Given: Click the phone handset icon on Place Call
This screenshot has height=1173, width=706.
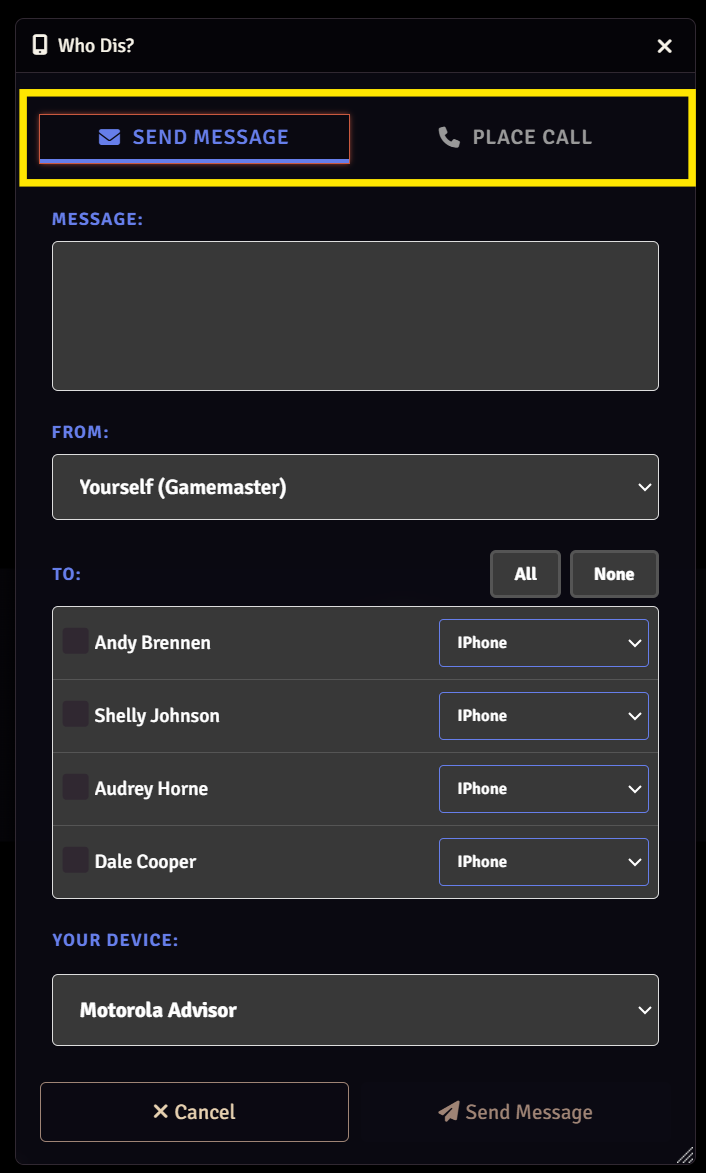Looking at the screenshot, I should point(449,137).
